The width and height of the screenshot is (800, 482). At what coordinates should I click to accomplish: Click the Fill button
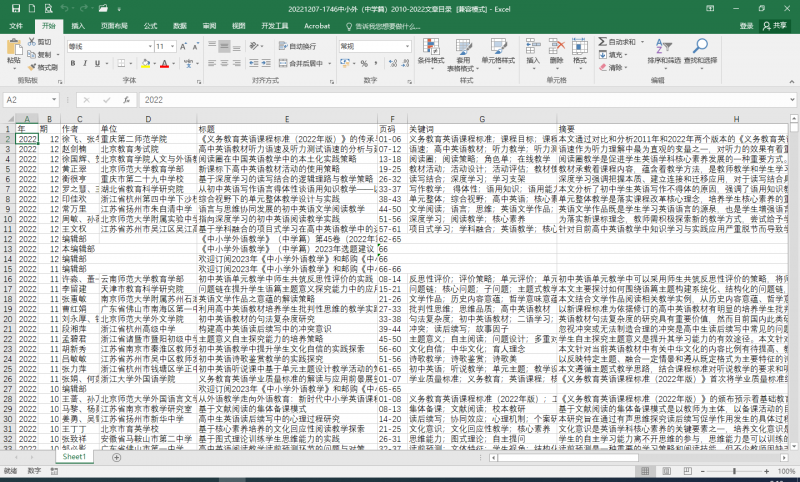pyautogui.click(x=613, y=55)
